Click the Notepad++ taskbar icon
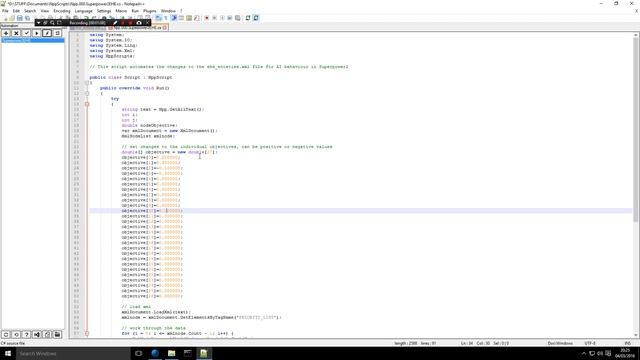Viewport: 640px width, 360px height. coord(204,353)
